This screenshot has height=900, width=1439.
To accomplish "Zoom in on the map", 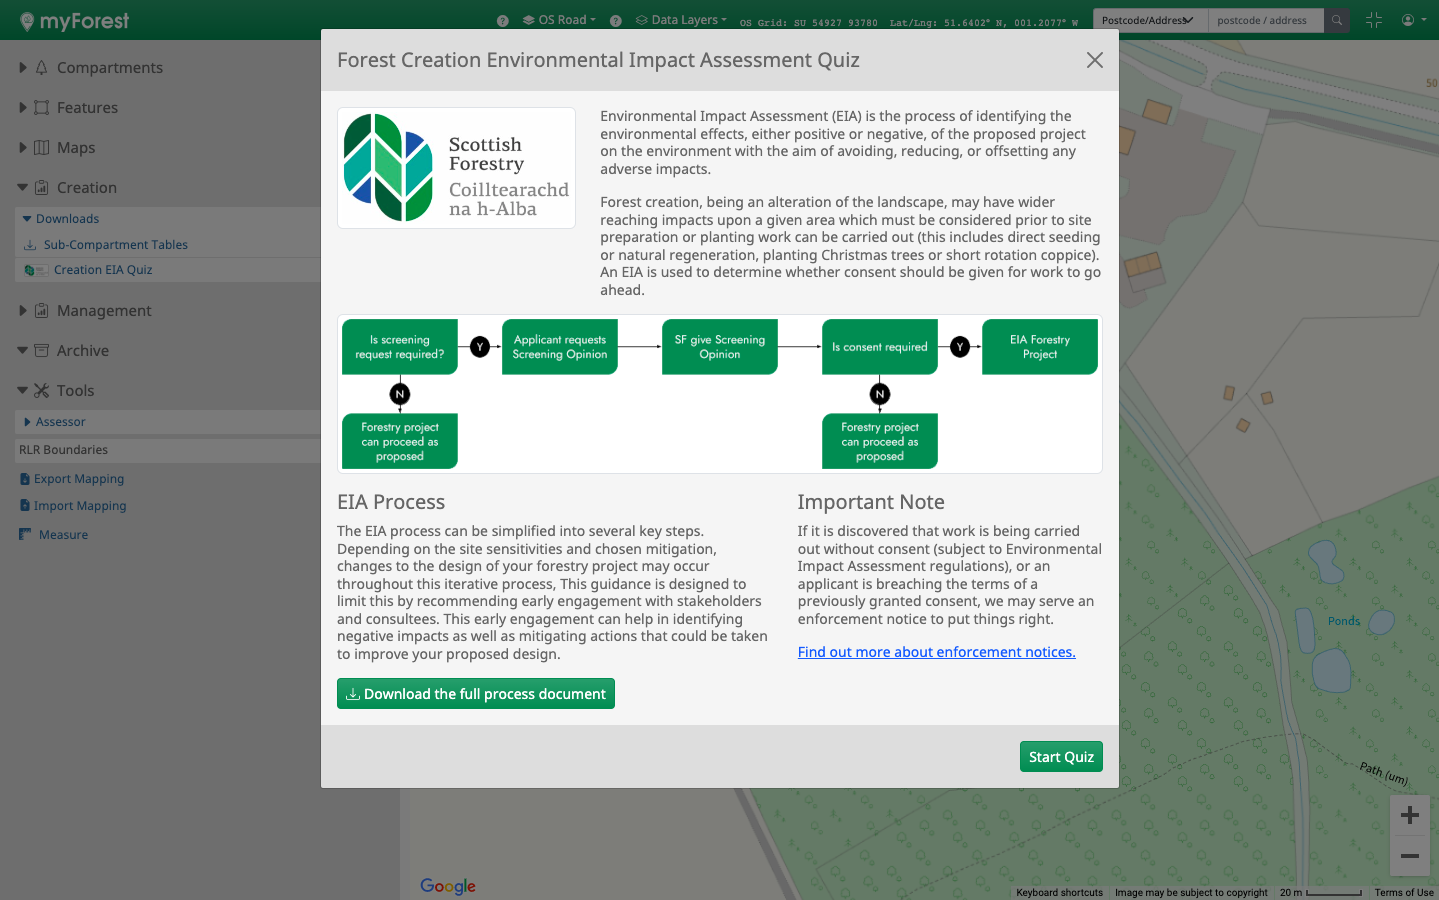I will coord(1409,815).
